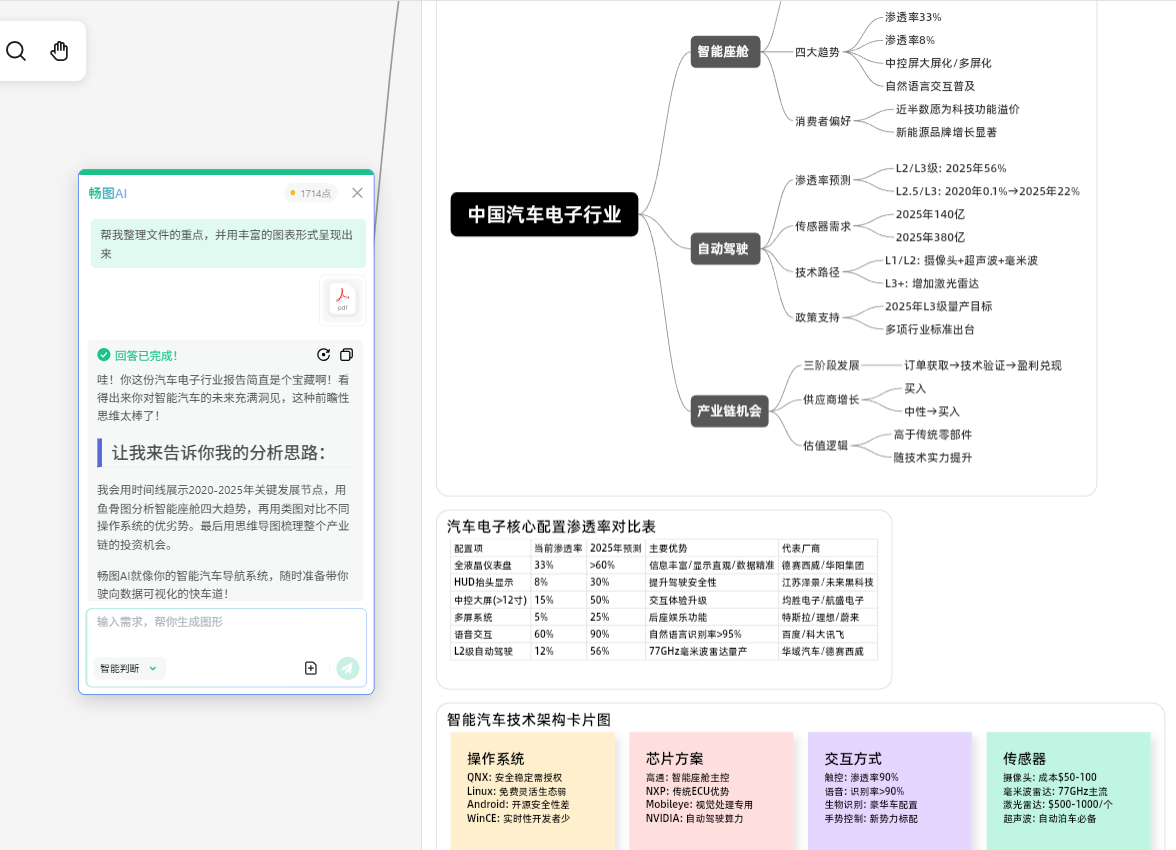Send the prompt via paper plane icon
This screenshot has width=1176, height=850.
coord(348,667)
